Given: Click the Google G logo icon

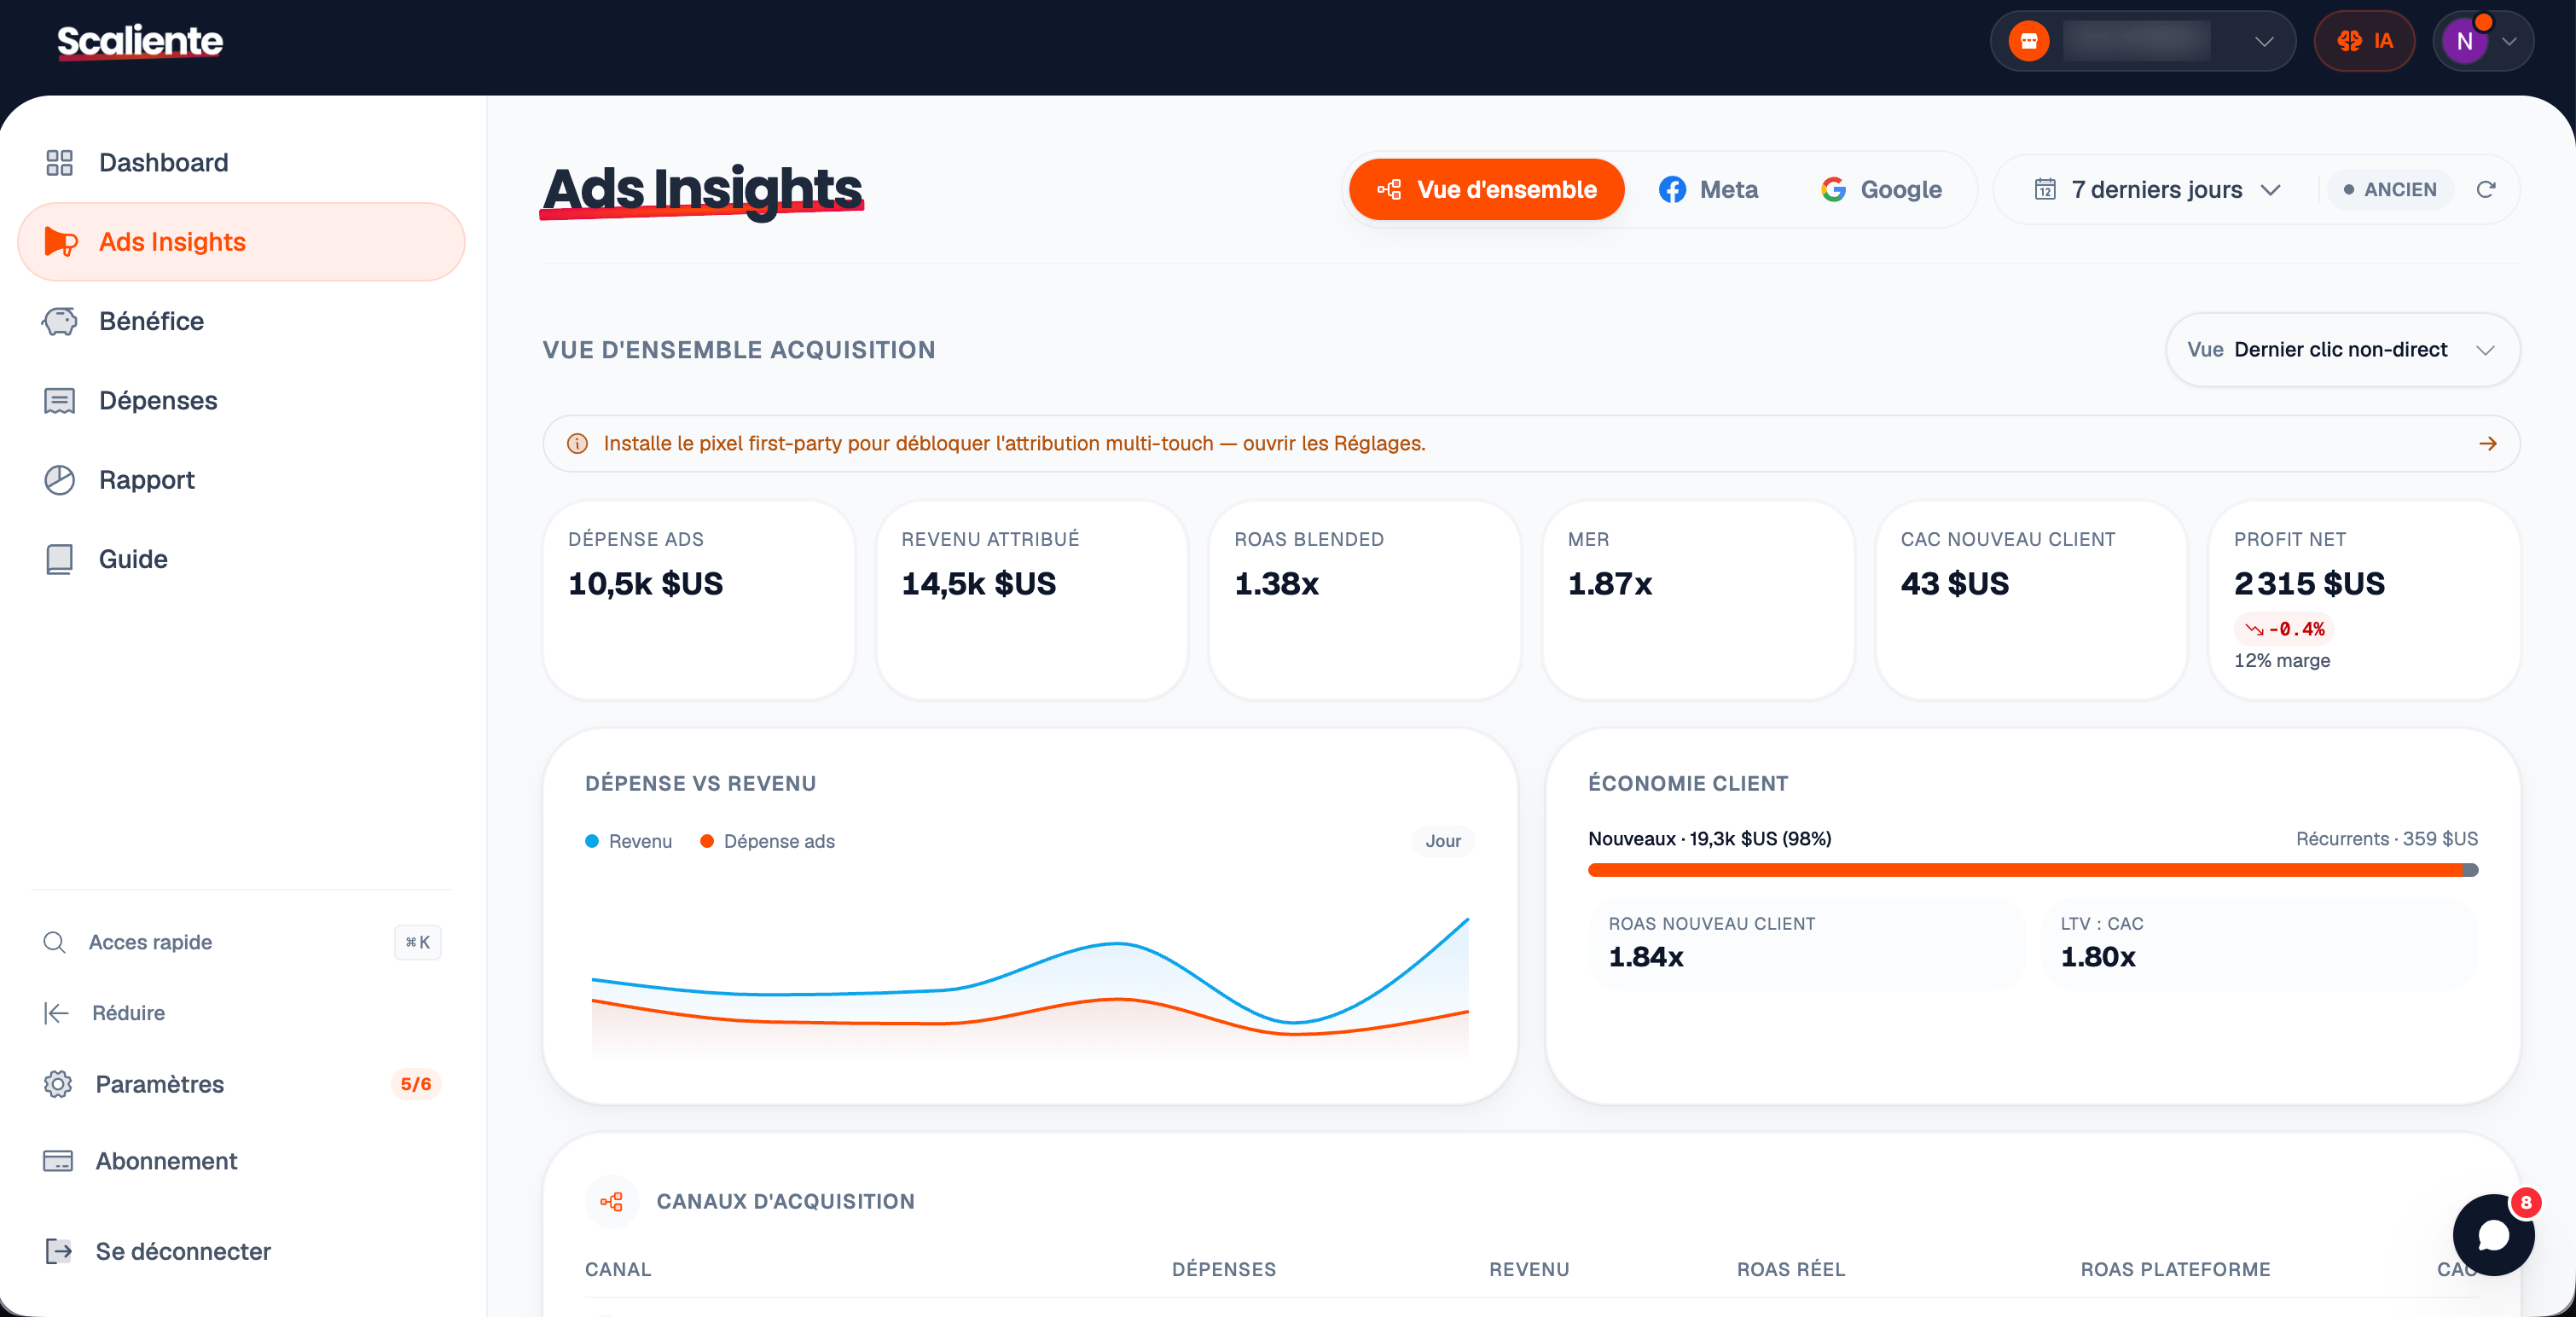Looking at the screenshot, I should (x=1833, y=189).
